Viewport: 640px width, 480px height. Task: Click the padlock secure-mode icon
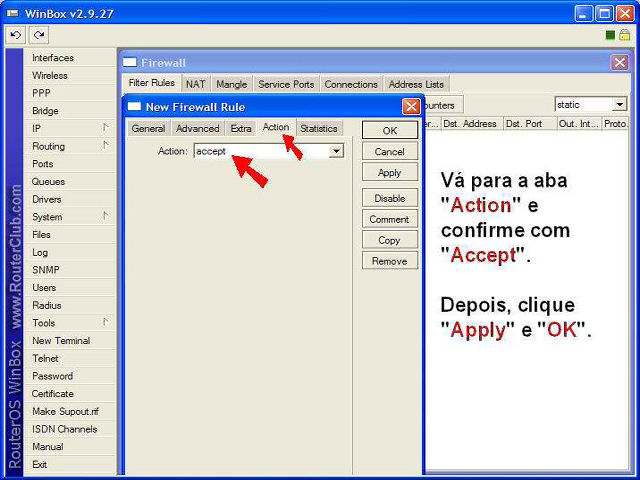[624, 35]
